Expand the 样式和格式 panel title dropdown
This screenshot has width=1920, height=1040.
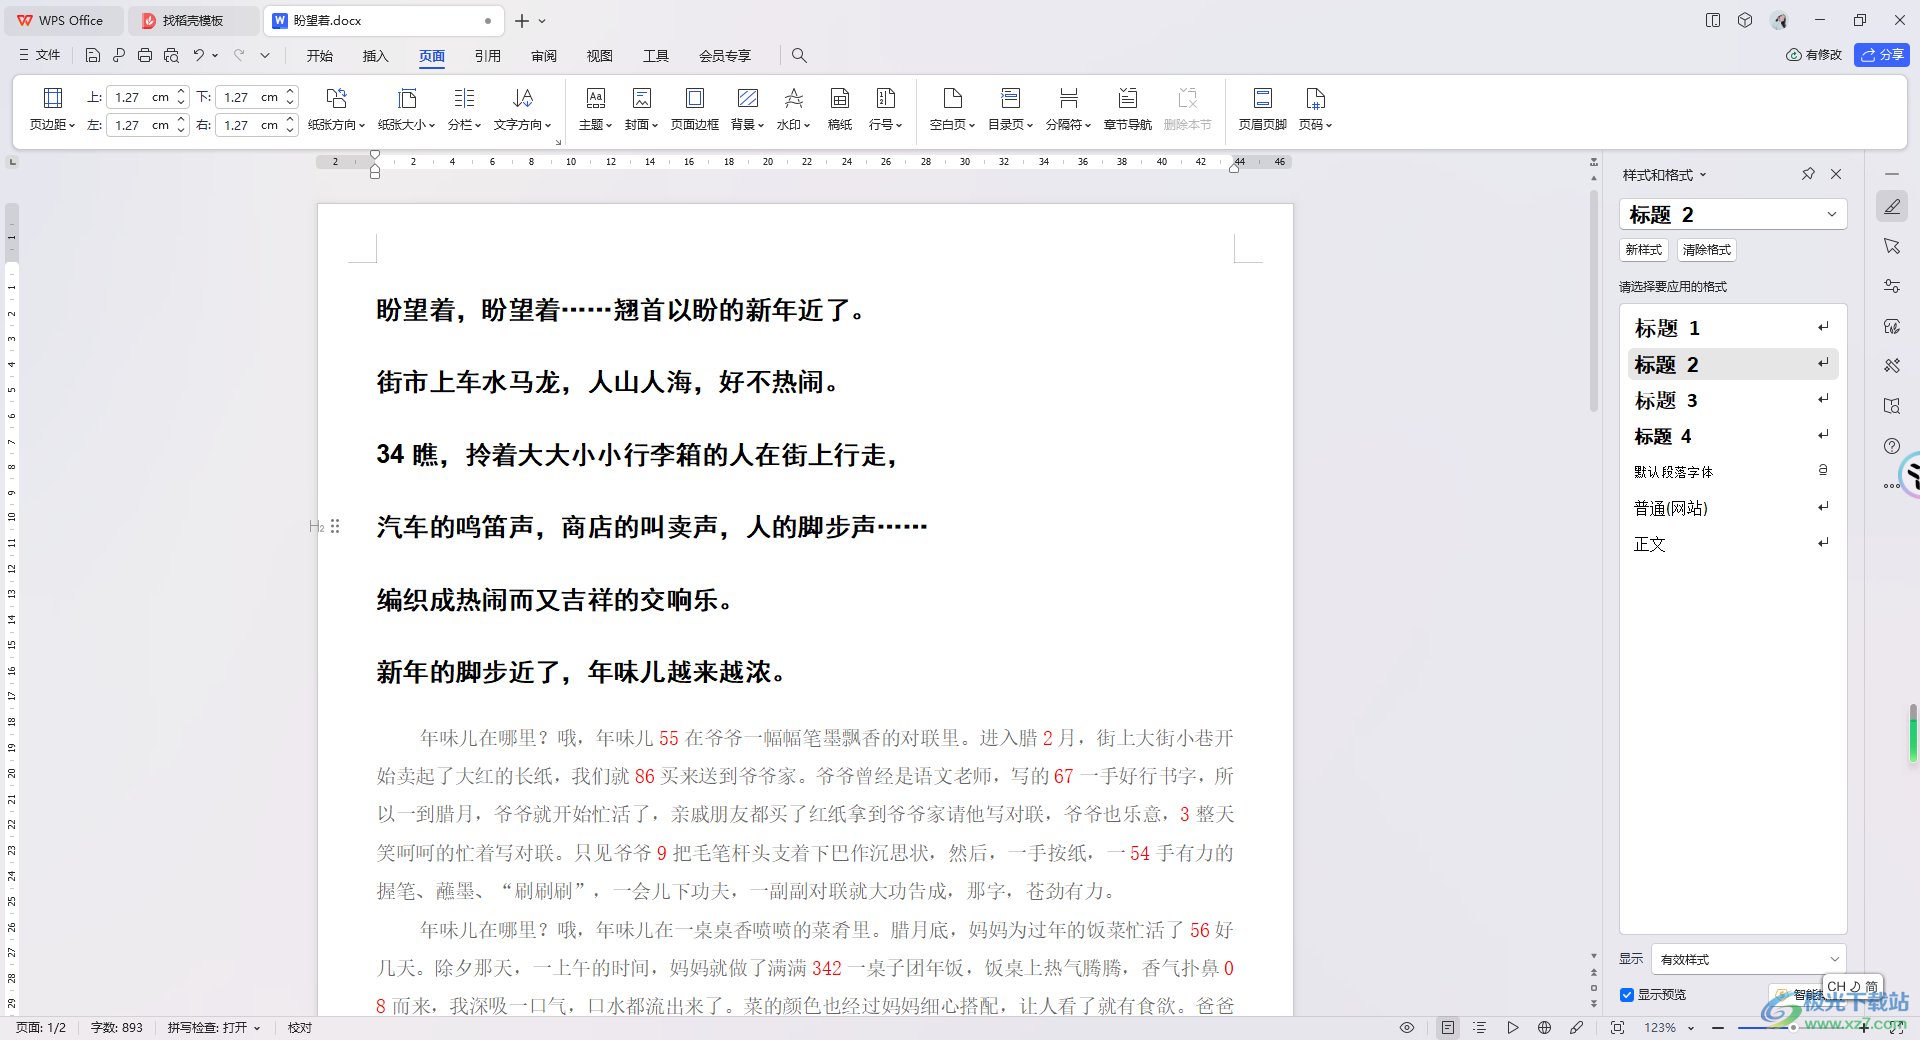(x=1703, y=175)
